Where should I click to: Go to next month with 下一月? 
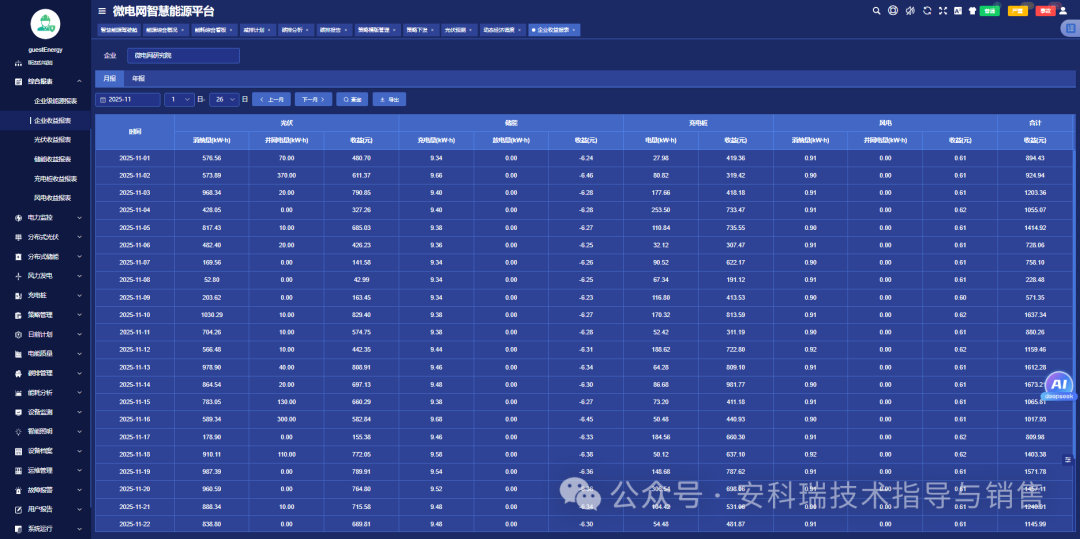[313, 100]
